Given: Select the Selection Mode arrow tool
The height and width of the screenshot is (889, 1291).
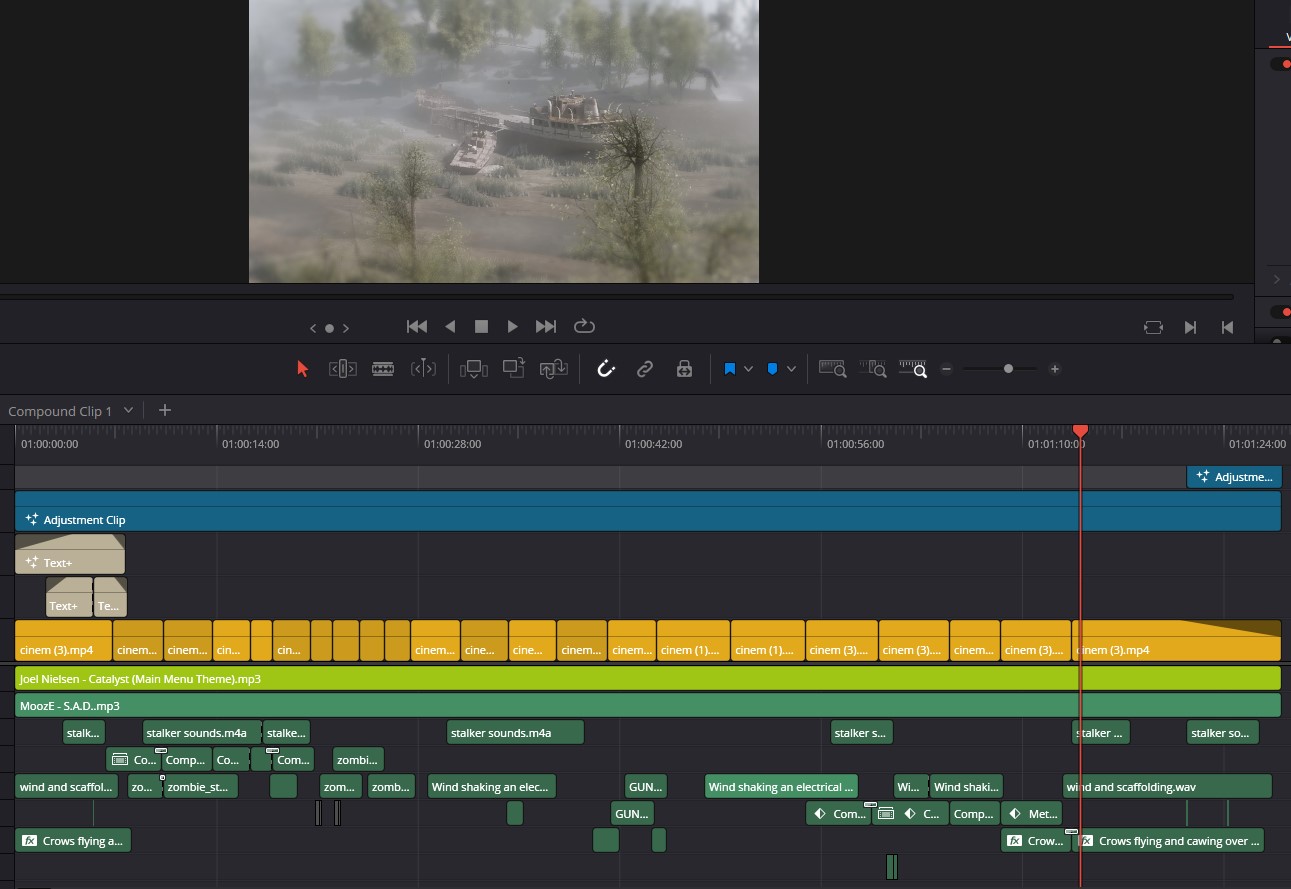Looking at the screenshot, I should coord(303,369).
